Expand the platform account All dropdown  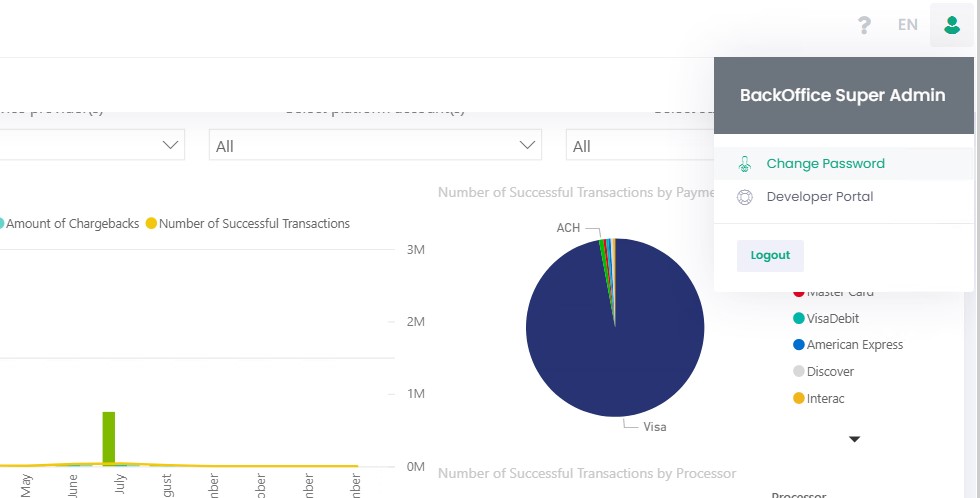(x=375, y=146)
